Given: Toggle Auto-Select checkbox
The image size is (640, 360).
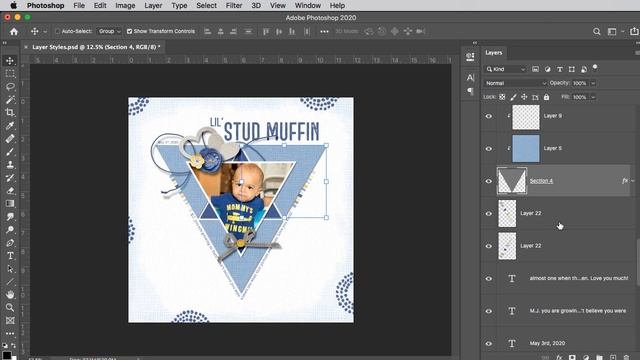Looking at the screenshot, I should pyautogui.click(x=58, y=31).
